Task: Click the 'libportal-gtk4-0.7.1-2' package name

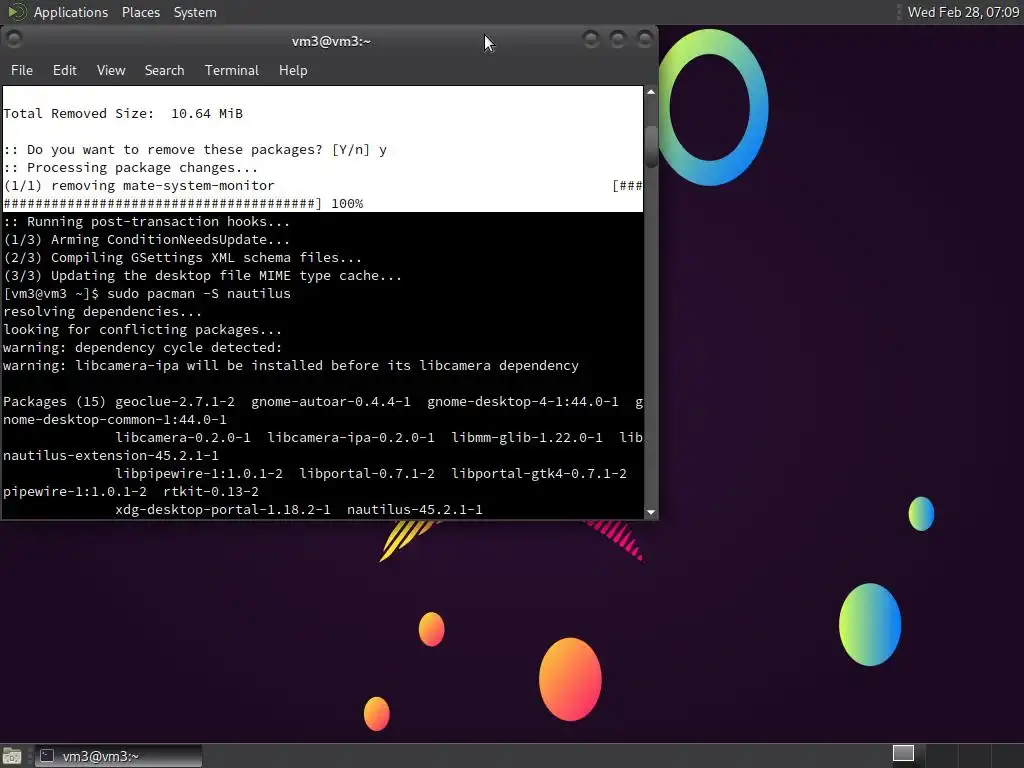Action: tap(539, 473)
